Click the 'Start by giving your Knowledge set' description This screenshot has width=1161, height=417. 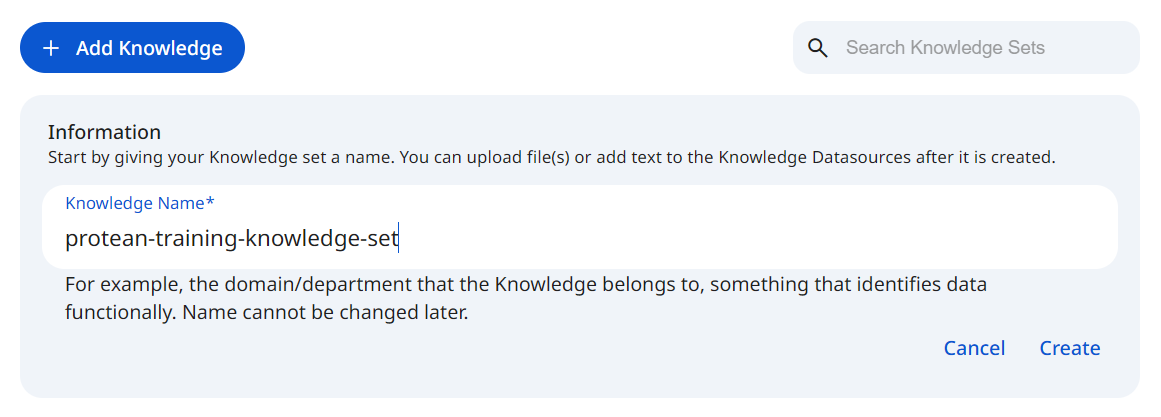click(x=200, y=157)
